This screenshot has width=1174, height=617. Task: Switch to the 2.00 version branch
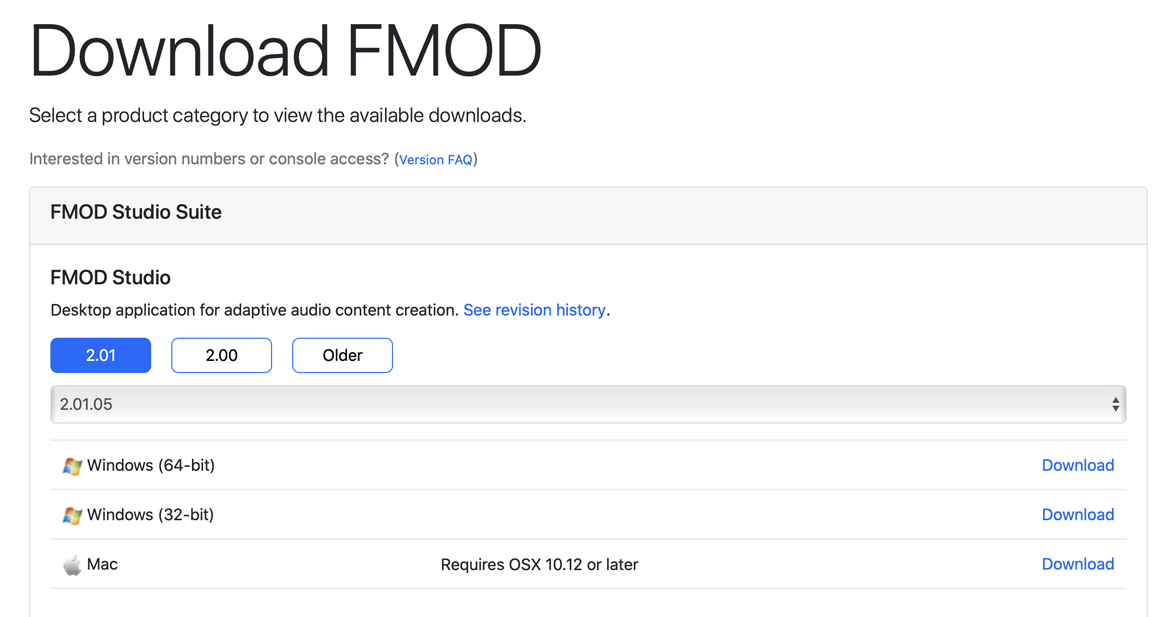(x=221, y=355)
